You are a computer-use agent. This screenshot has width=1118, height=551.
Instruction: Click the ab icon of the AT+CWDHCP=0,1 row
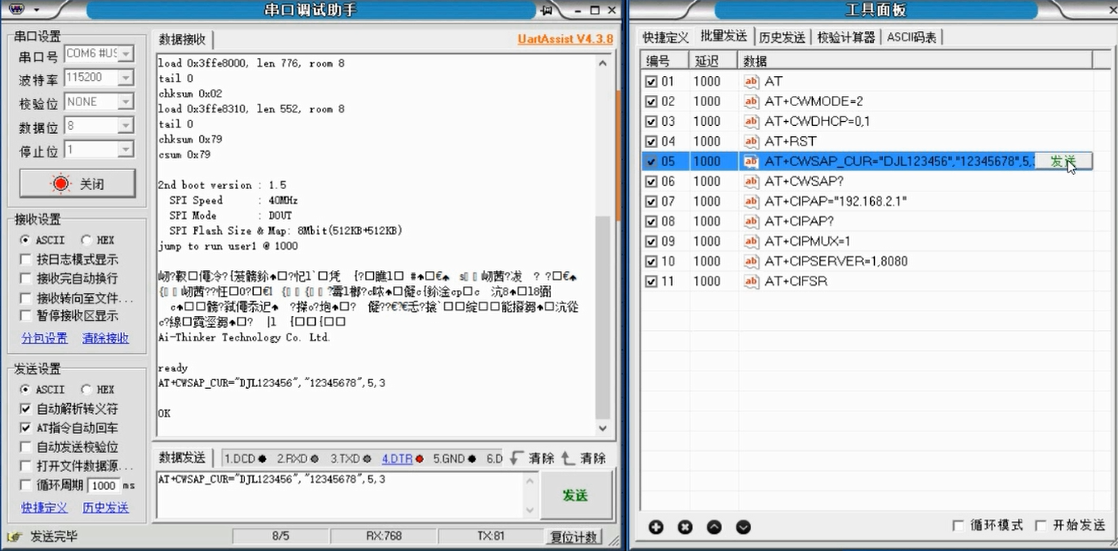point(752,121)
